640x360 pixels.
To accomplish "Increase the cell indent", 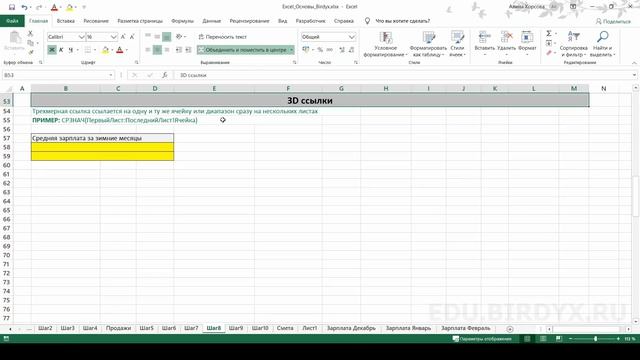I will click(x=188, y=50).
